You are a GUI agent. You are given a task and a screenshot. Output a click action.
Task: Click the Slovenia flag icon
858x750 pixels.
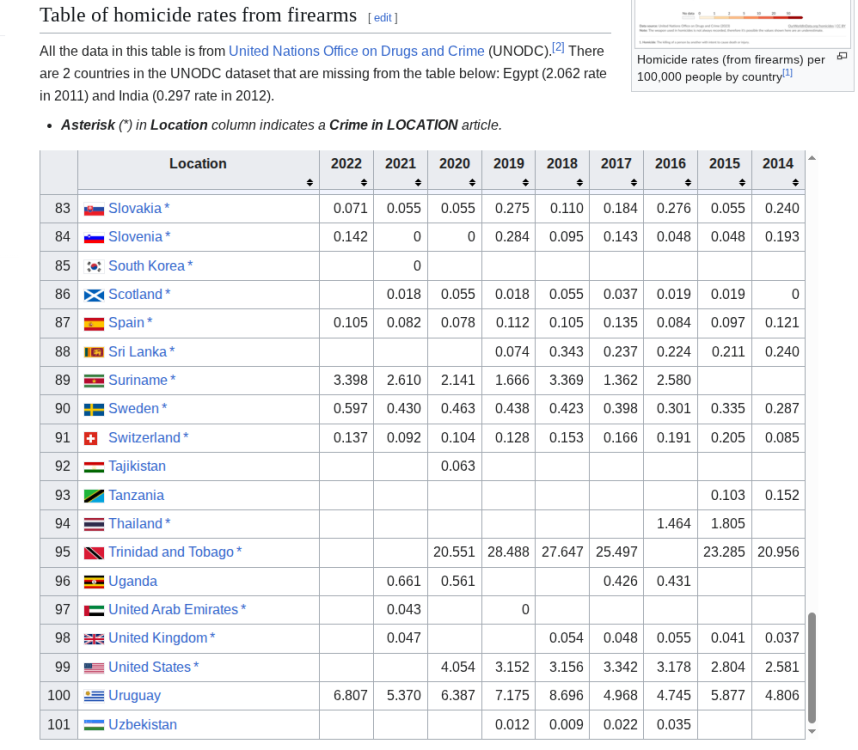[94, 238]
